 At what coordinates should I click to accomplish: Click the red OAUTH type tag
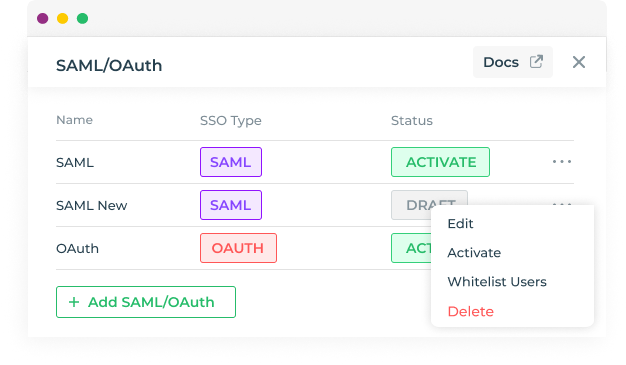[238, 248]
